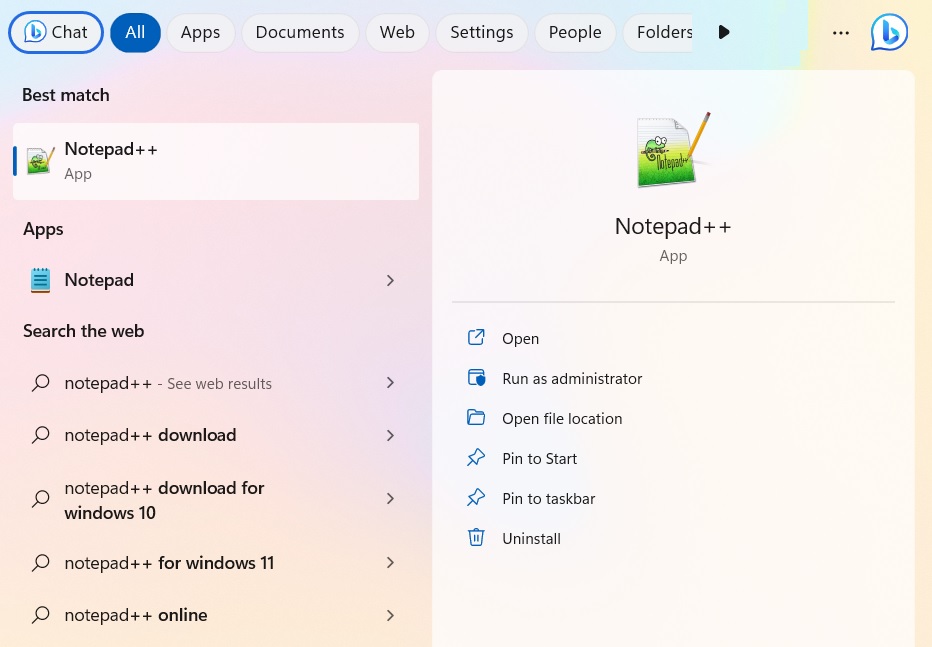The image size is (932, 647).
Task: Pin Notepad++ to taskbar
Action: coord(548,498)
